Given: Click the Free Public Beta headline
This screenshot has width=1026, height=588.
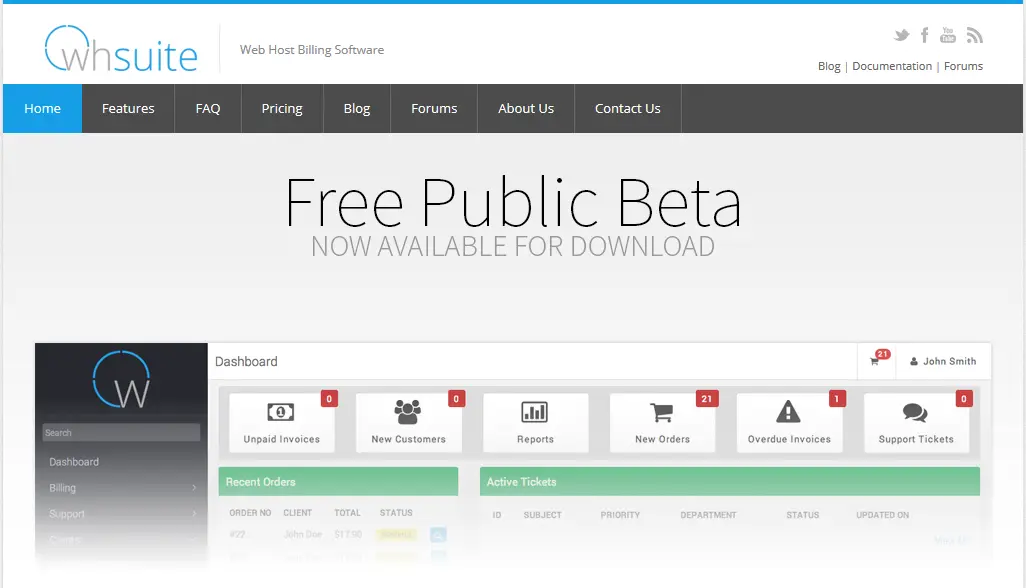Looking at the screenshot, I should click(x=513, y=202).
